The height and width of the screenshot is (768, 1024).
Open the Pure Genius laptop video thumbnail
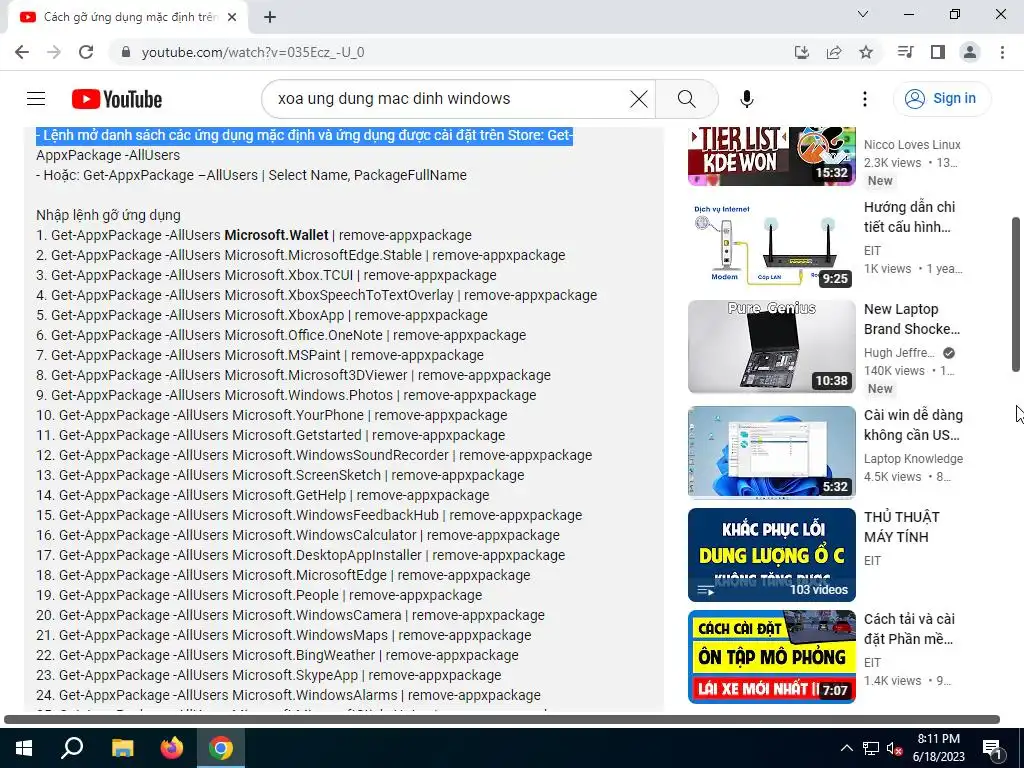[x=771, y=346]
